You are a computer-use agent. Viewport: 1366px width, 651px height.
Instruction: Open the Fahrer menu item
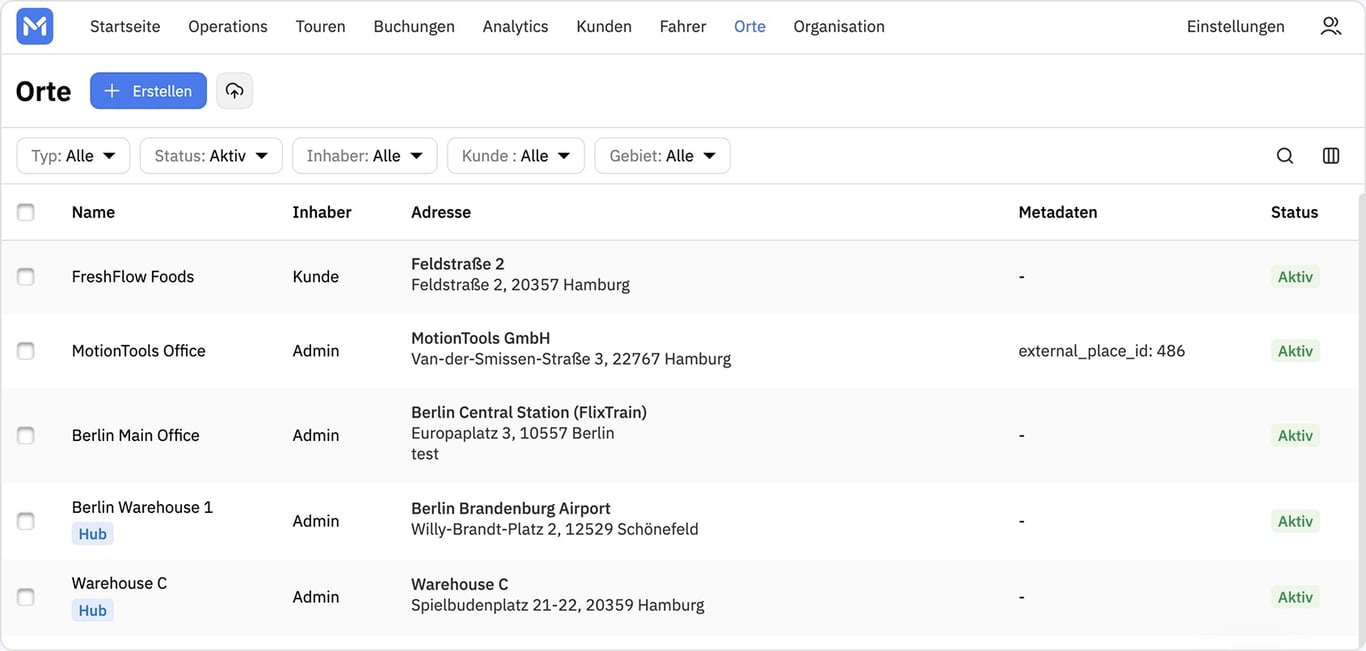click(x=683, y=27)
